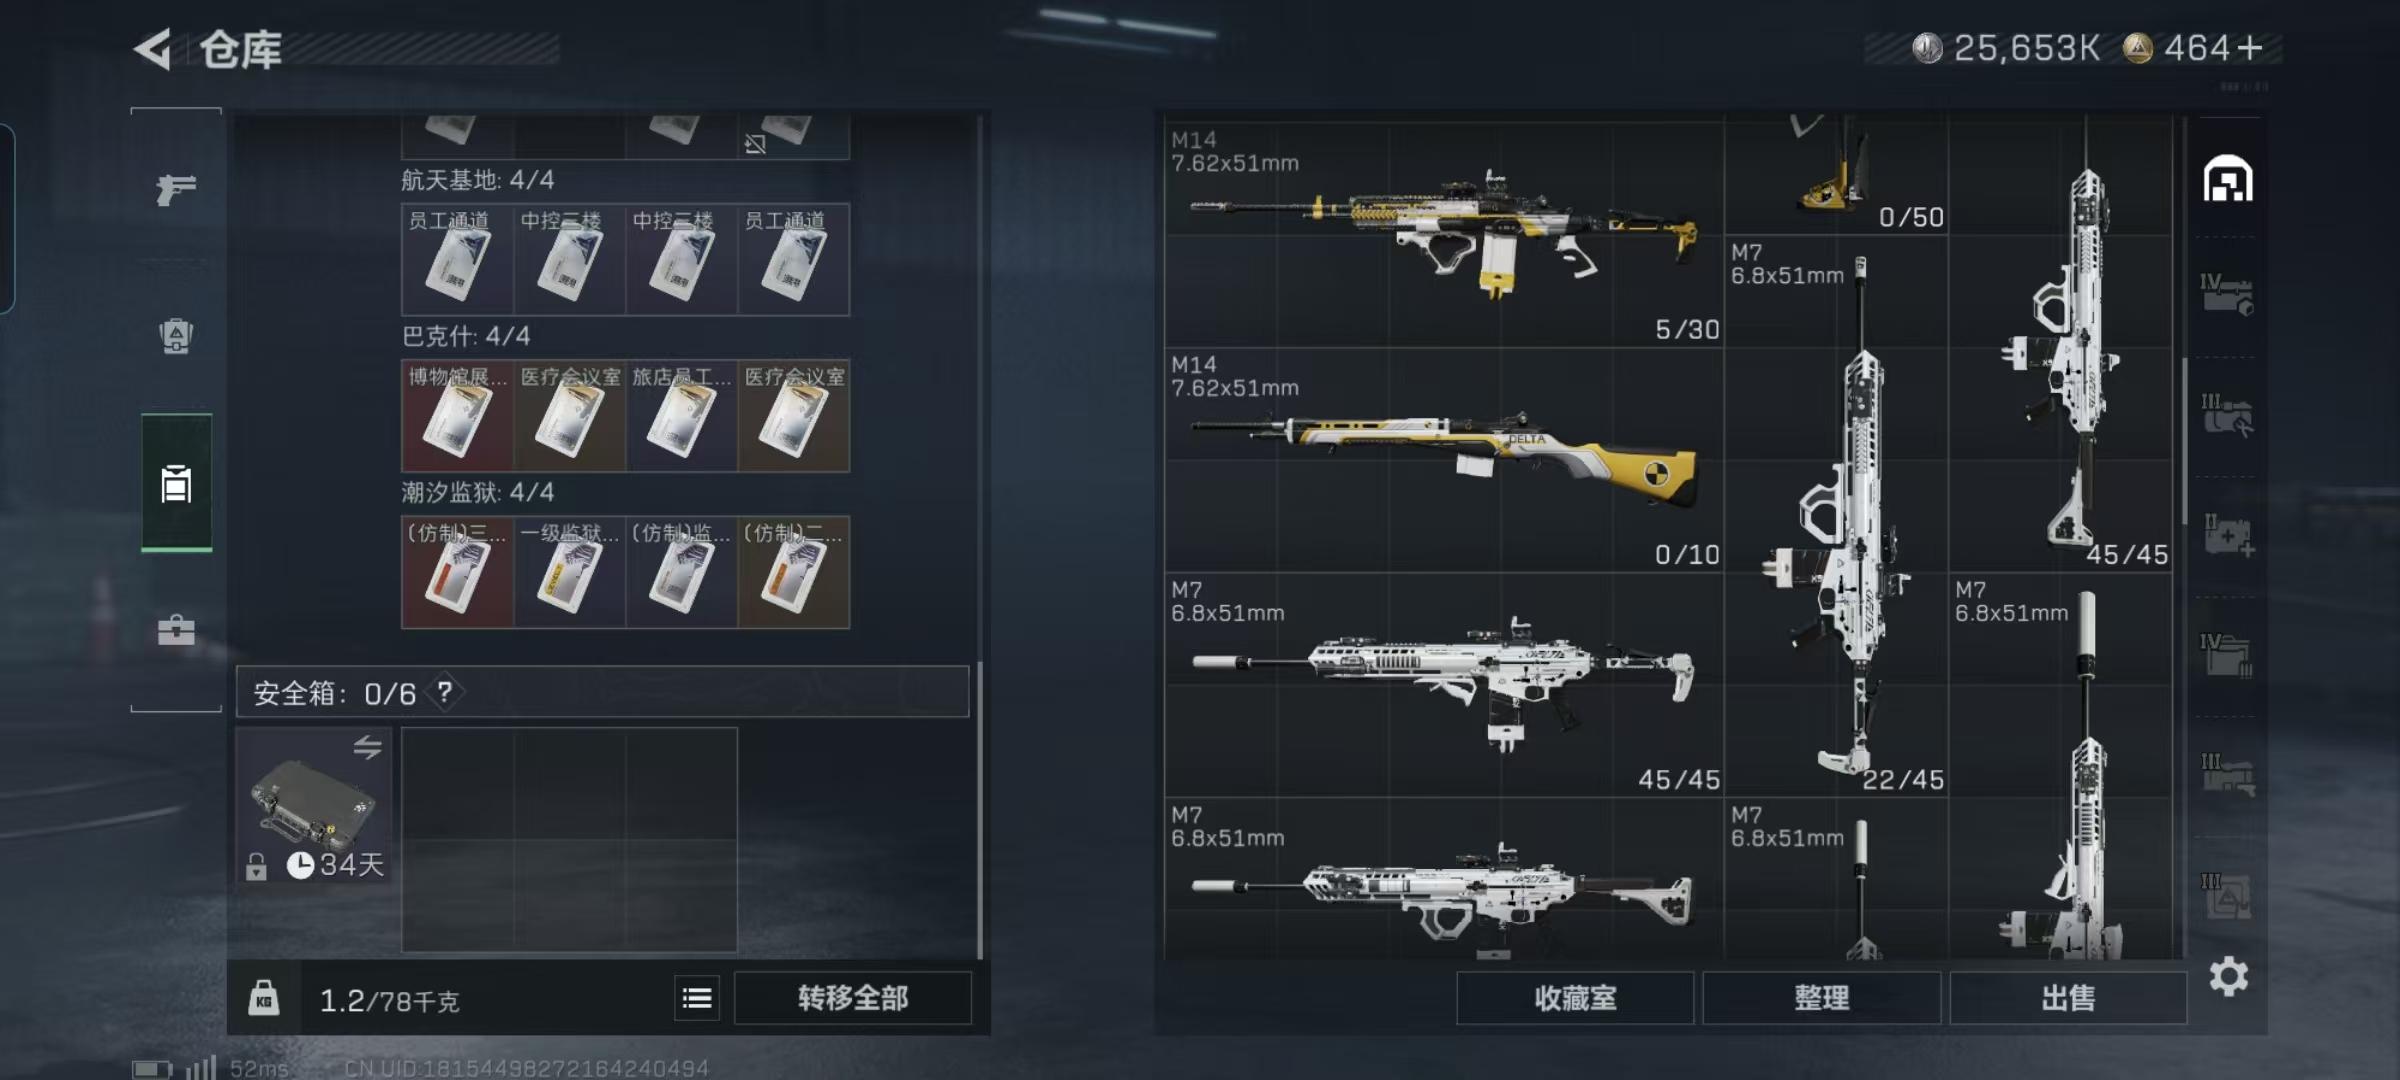Open the Collection Room (收藏室) button

click(x=1575, y=998)
